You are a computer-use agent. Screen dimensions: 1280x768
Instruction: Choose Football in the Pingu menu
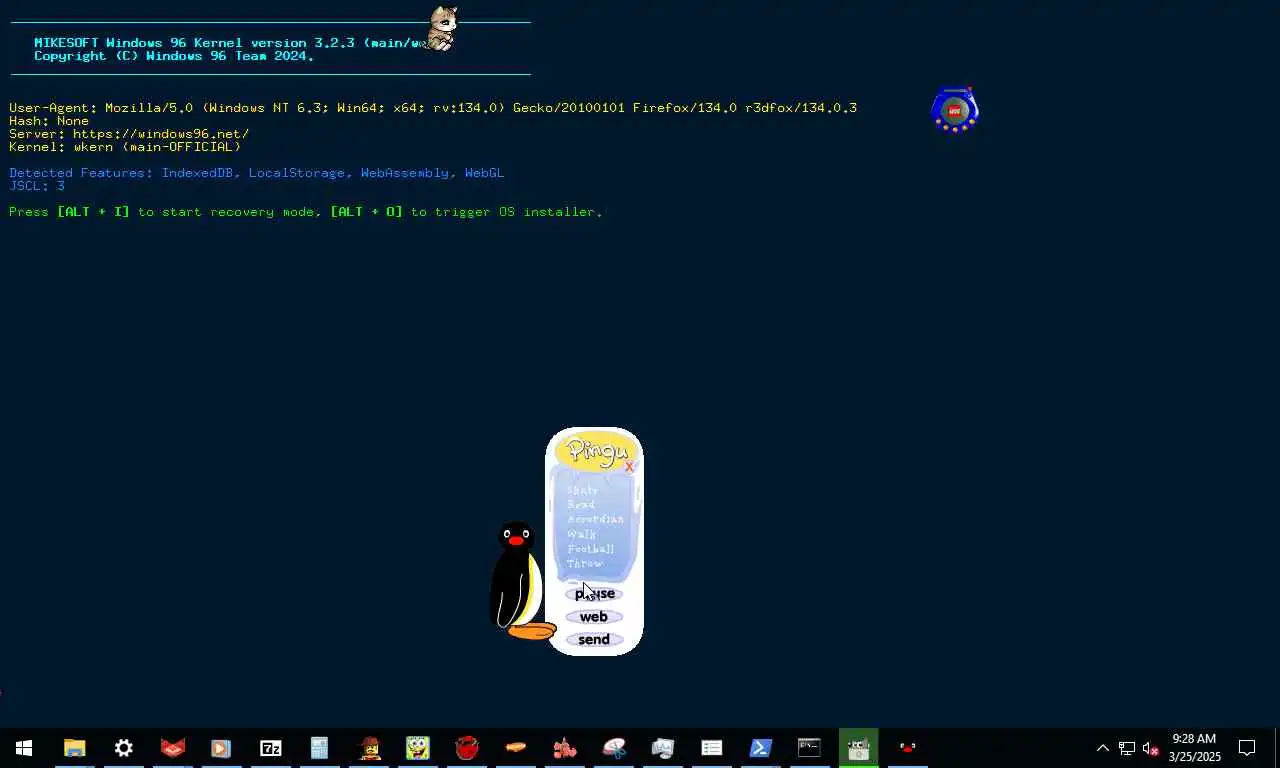point(590,549)
